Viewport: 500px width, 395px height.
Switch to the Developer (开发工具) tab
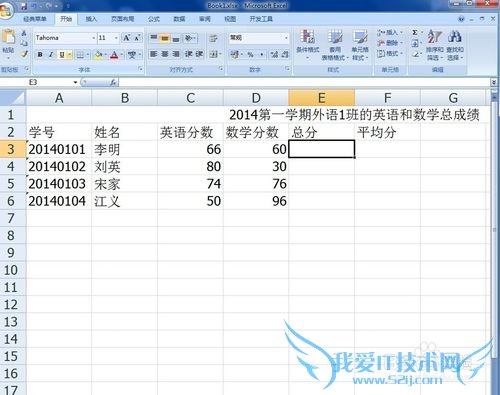261,19
